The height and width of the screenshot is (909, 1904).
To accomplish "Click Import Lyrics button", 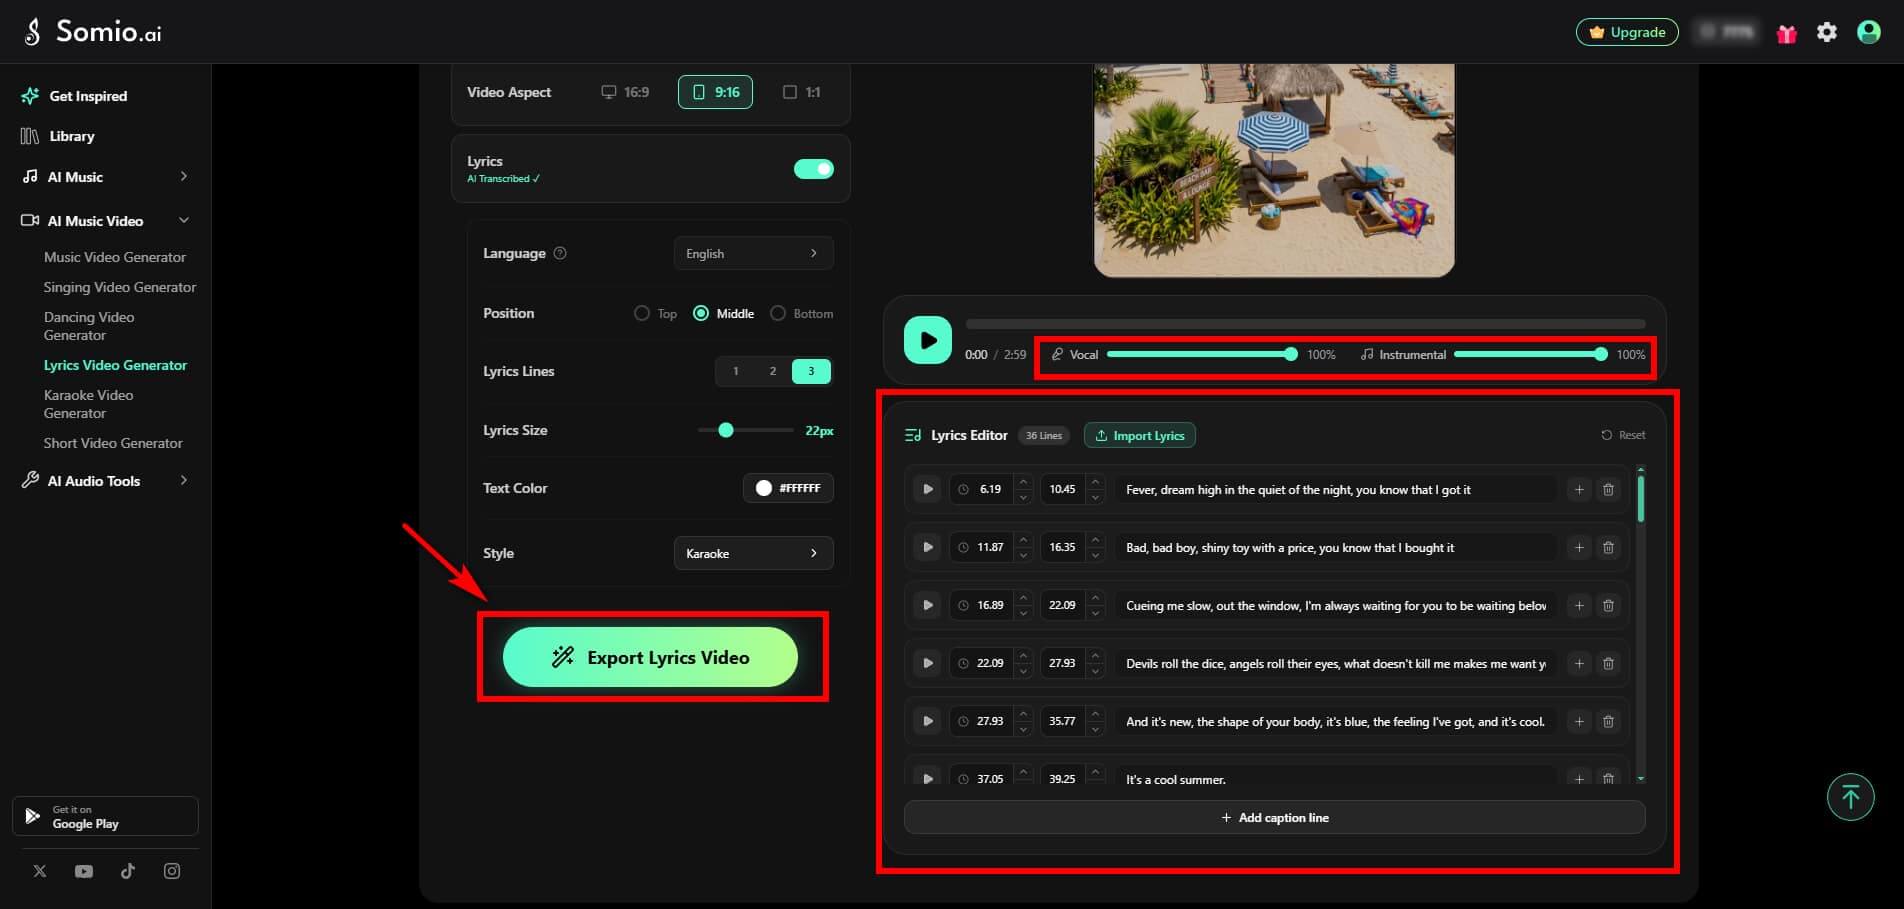I will coord(1139,435).
